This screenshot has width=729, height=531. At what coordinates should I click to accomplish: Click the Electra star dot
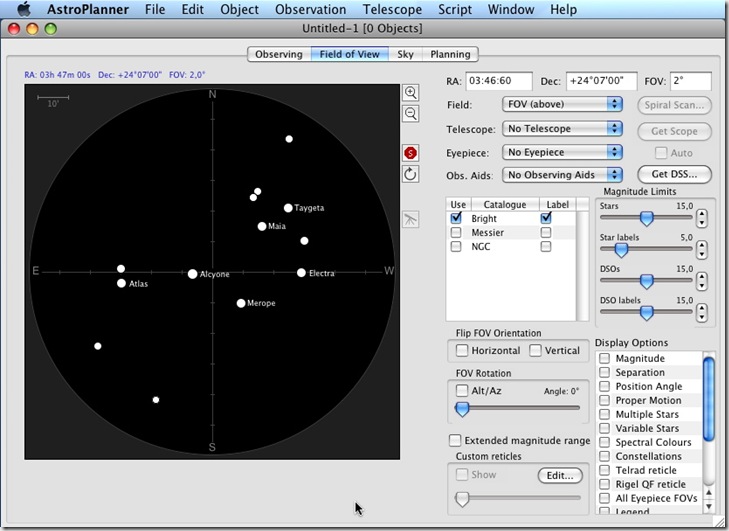301,272
